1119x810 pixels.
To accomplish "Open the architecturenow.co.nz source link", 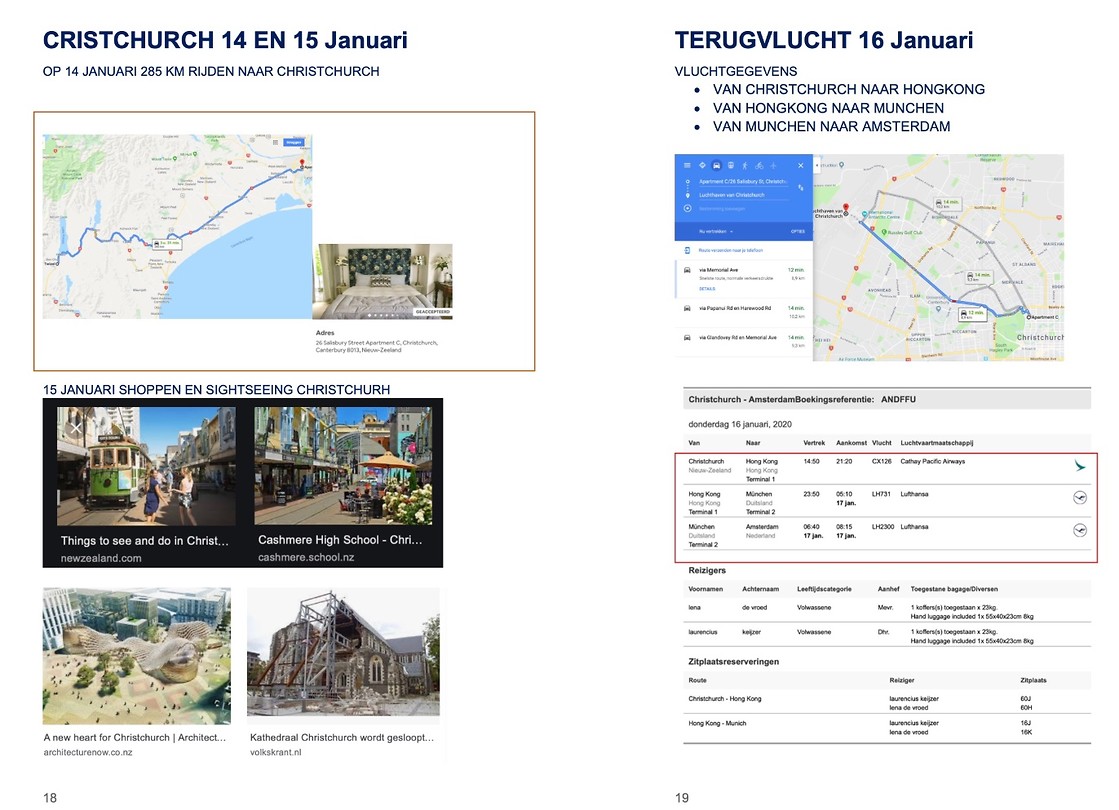I will 88,752.
